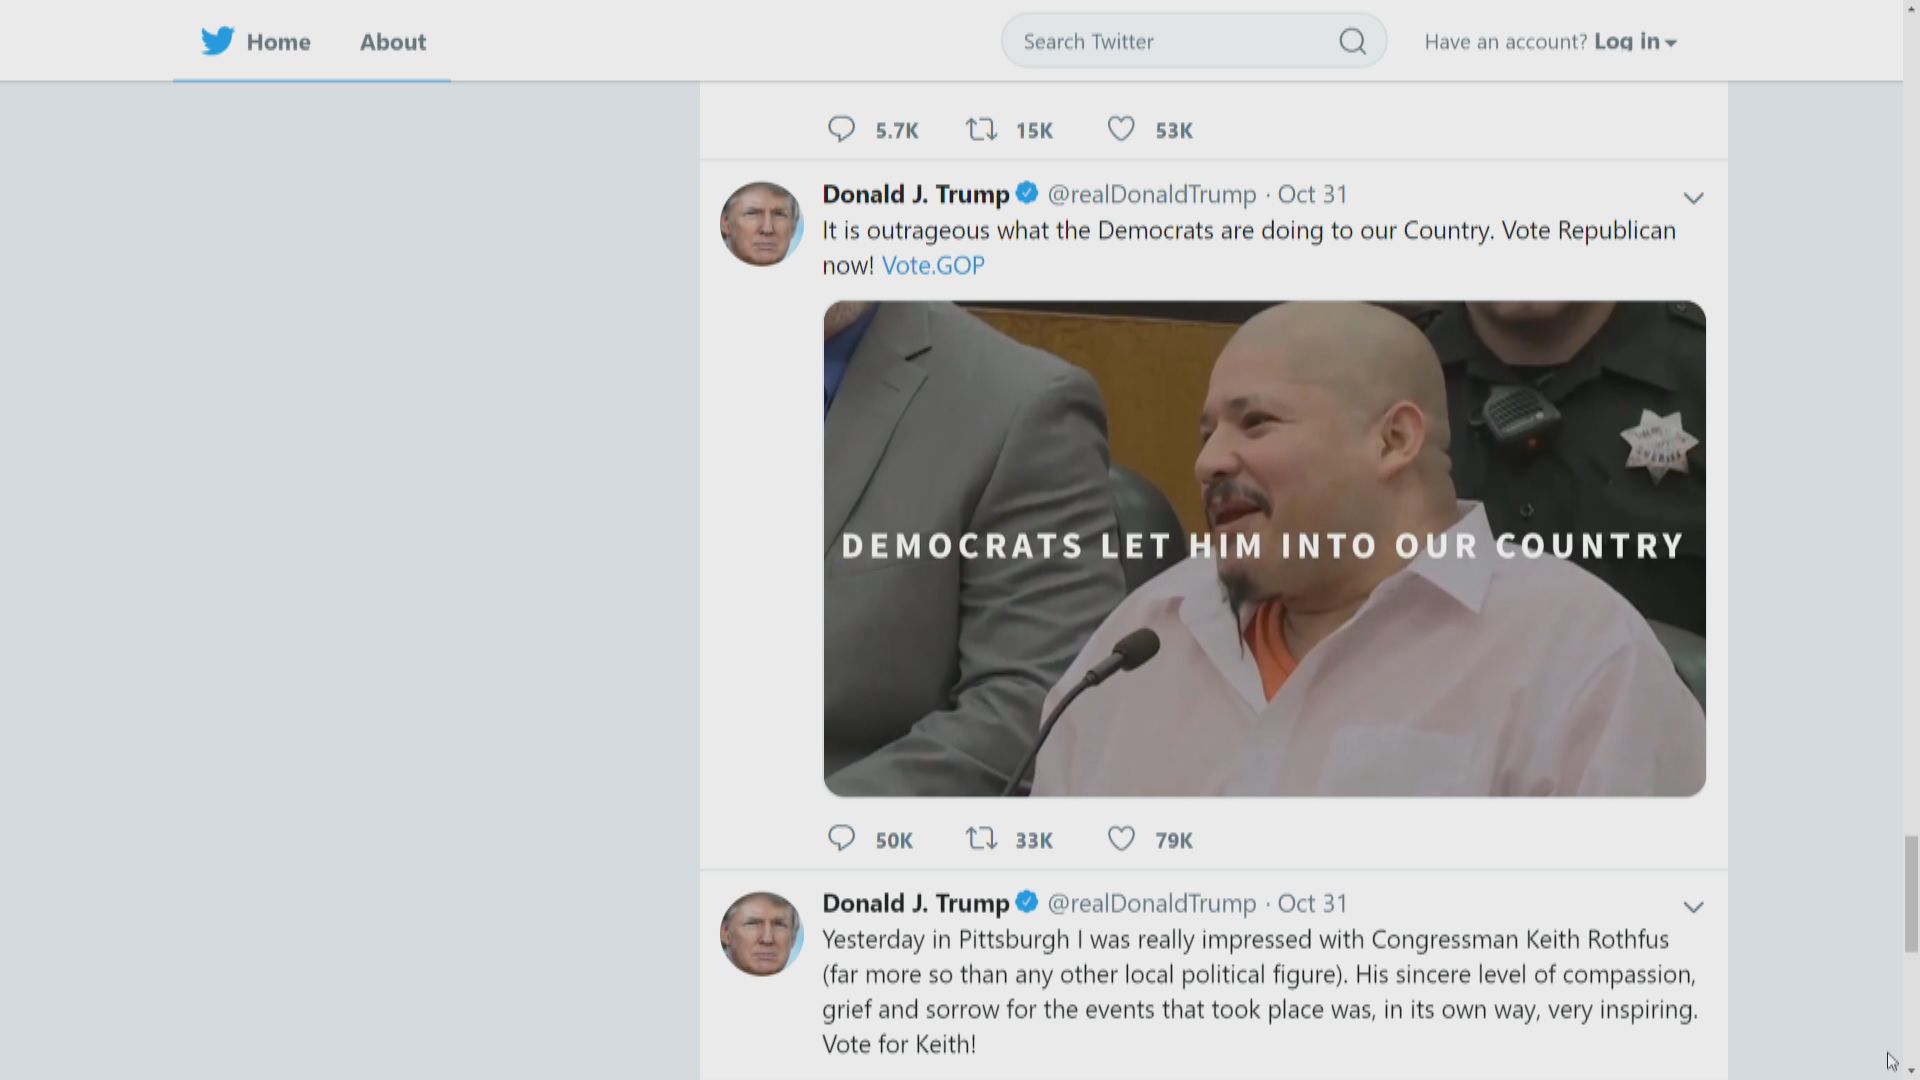Like the tweet showing 53K likes
Screen dimensions: 1920x1080
click(1121, 129)
